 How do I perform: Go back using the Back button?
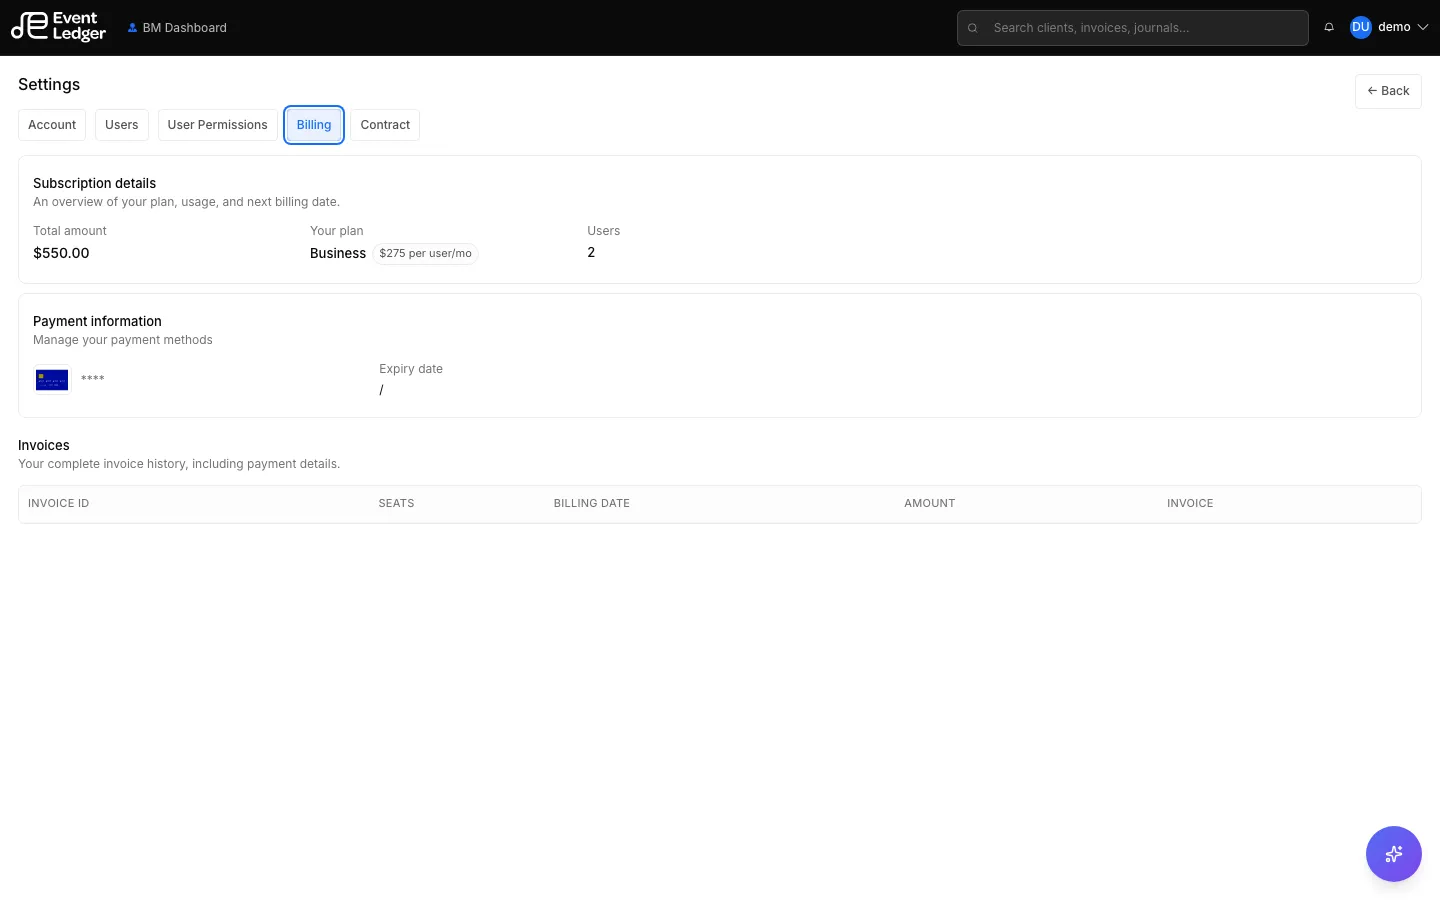coord(1388,91)
